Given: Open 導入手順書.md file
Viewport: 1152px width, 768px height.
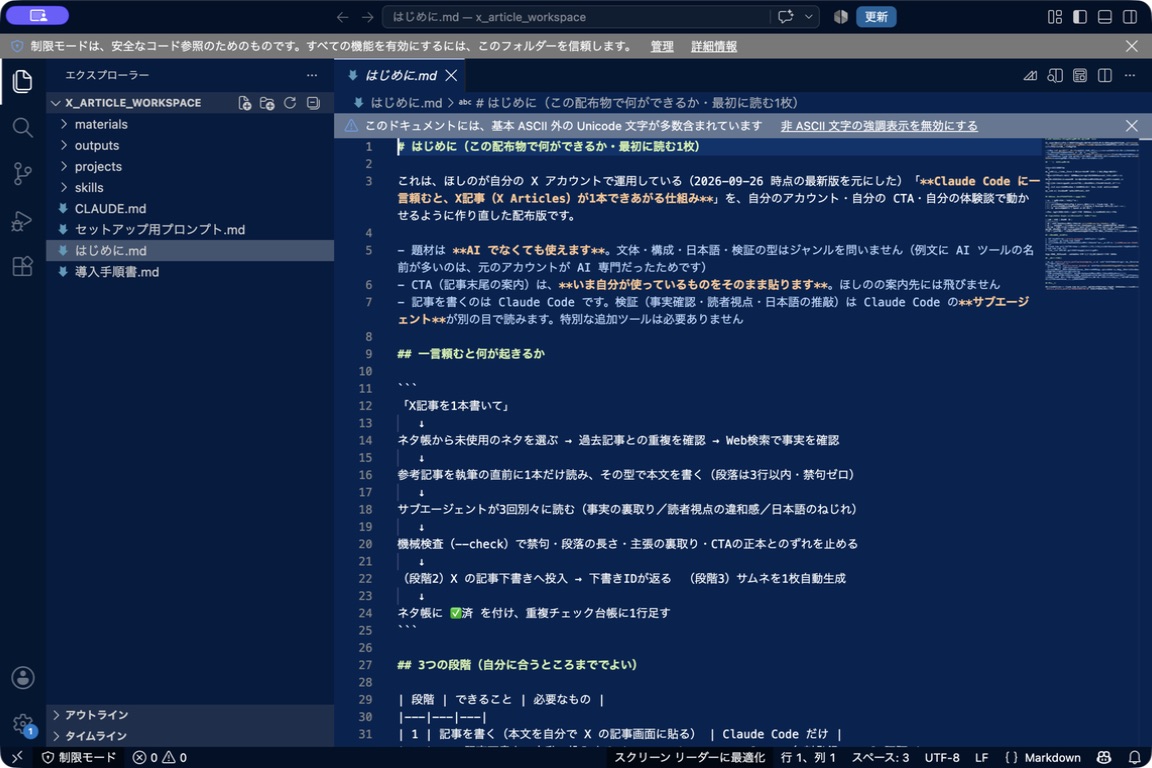Looking at the screenshot, I should coord(190,272).
